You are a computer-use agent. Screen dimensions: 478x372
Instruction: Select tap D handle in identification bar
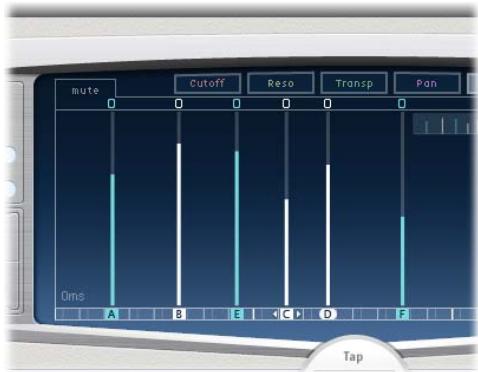pos(328,314)
